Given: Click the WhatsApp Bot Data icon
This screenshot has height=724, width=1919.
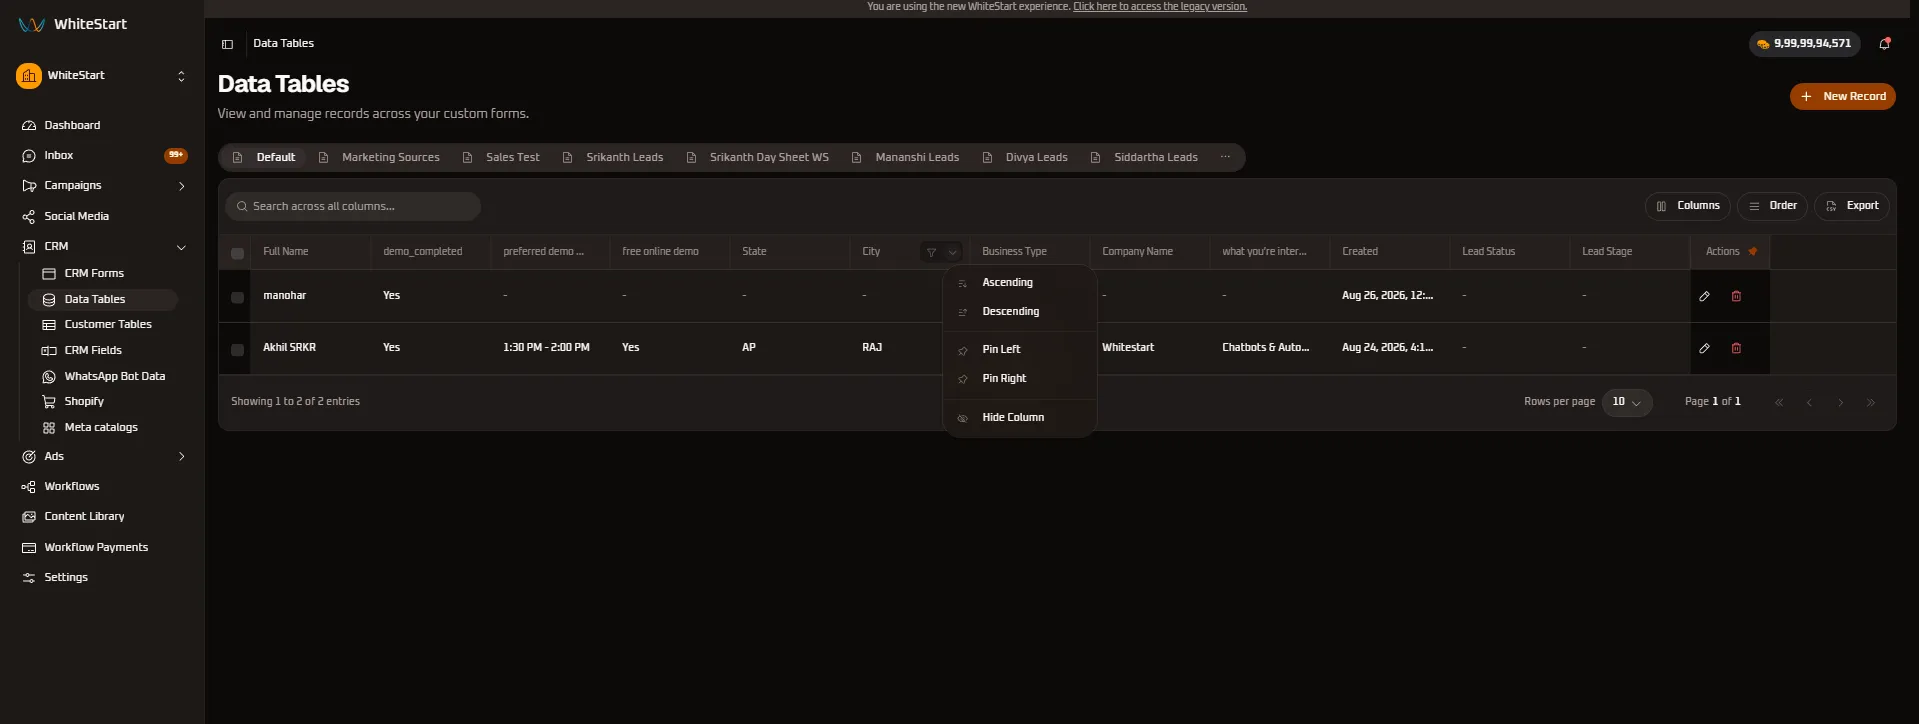Looking at the screenshot, I should tap(49, 377).
